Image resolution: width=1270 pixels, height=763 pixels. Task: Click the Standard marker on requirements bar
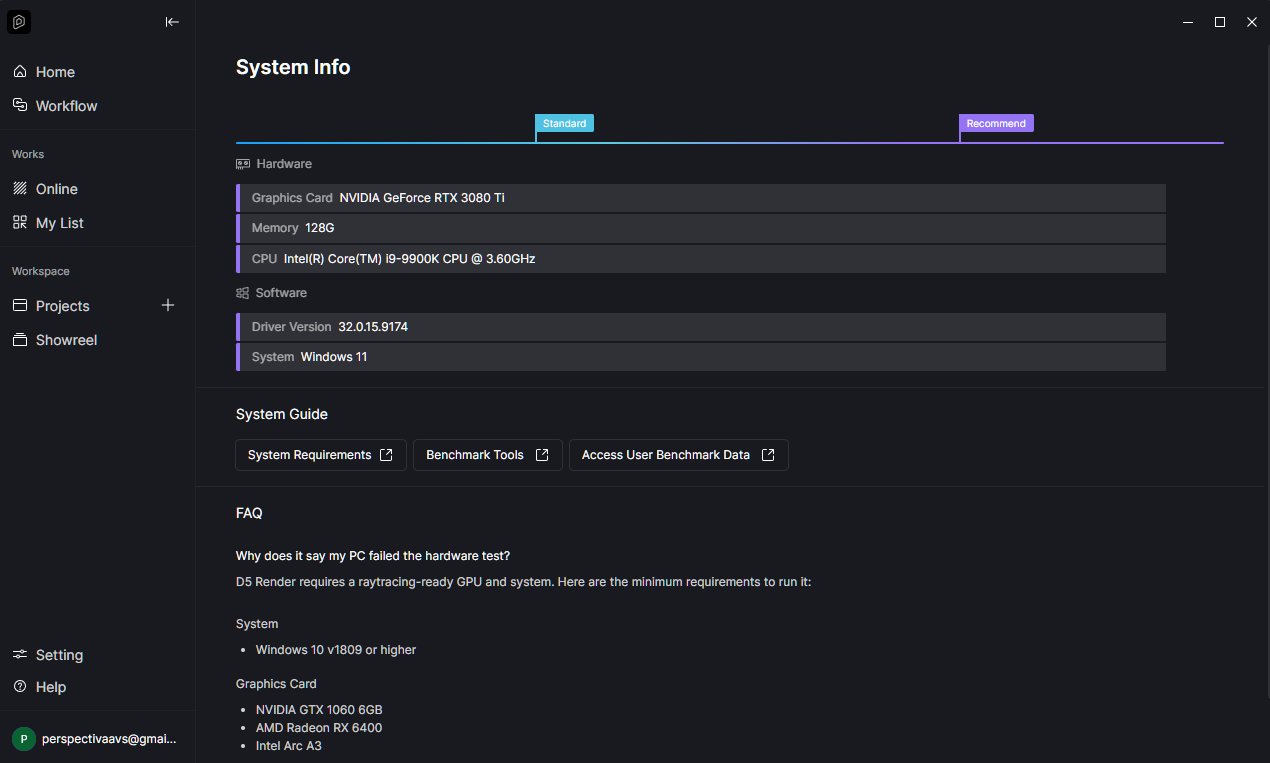[565, 123]
